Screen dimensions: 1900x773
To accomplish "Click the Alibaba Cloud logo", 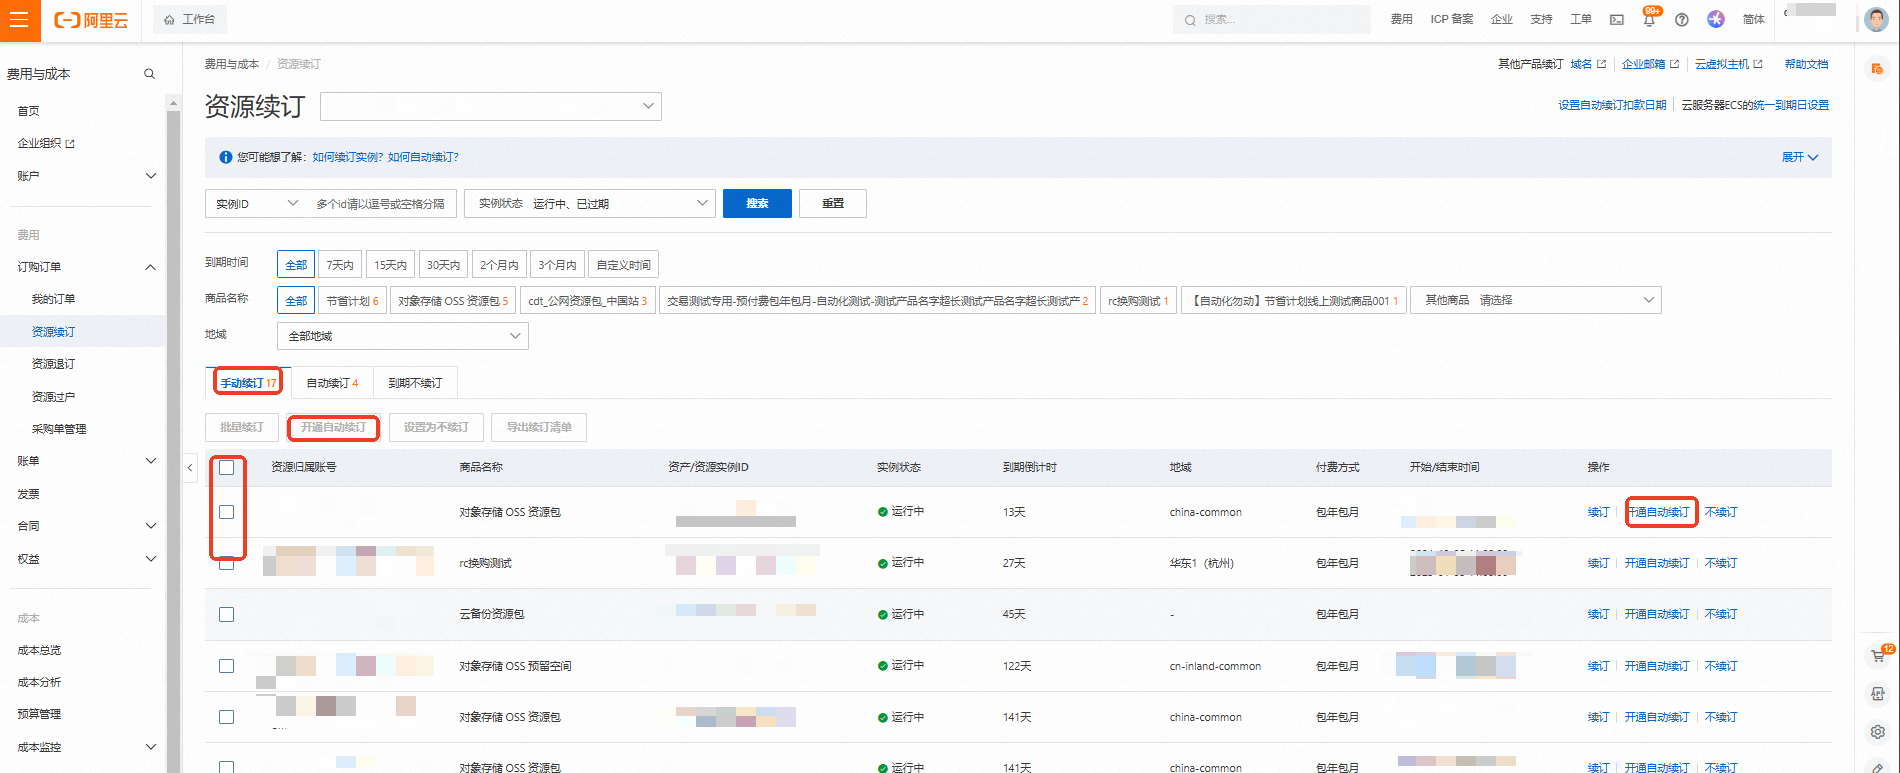I will tap(91, 20).
